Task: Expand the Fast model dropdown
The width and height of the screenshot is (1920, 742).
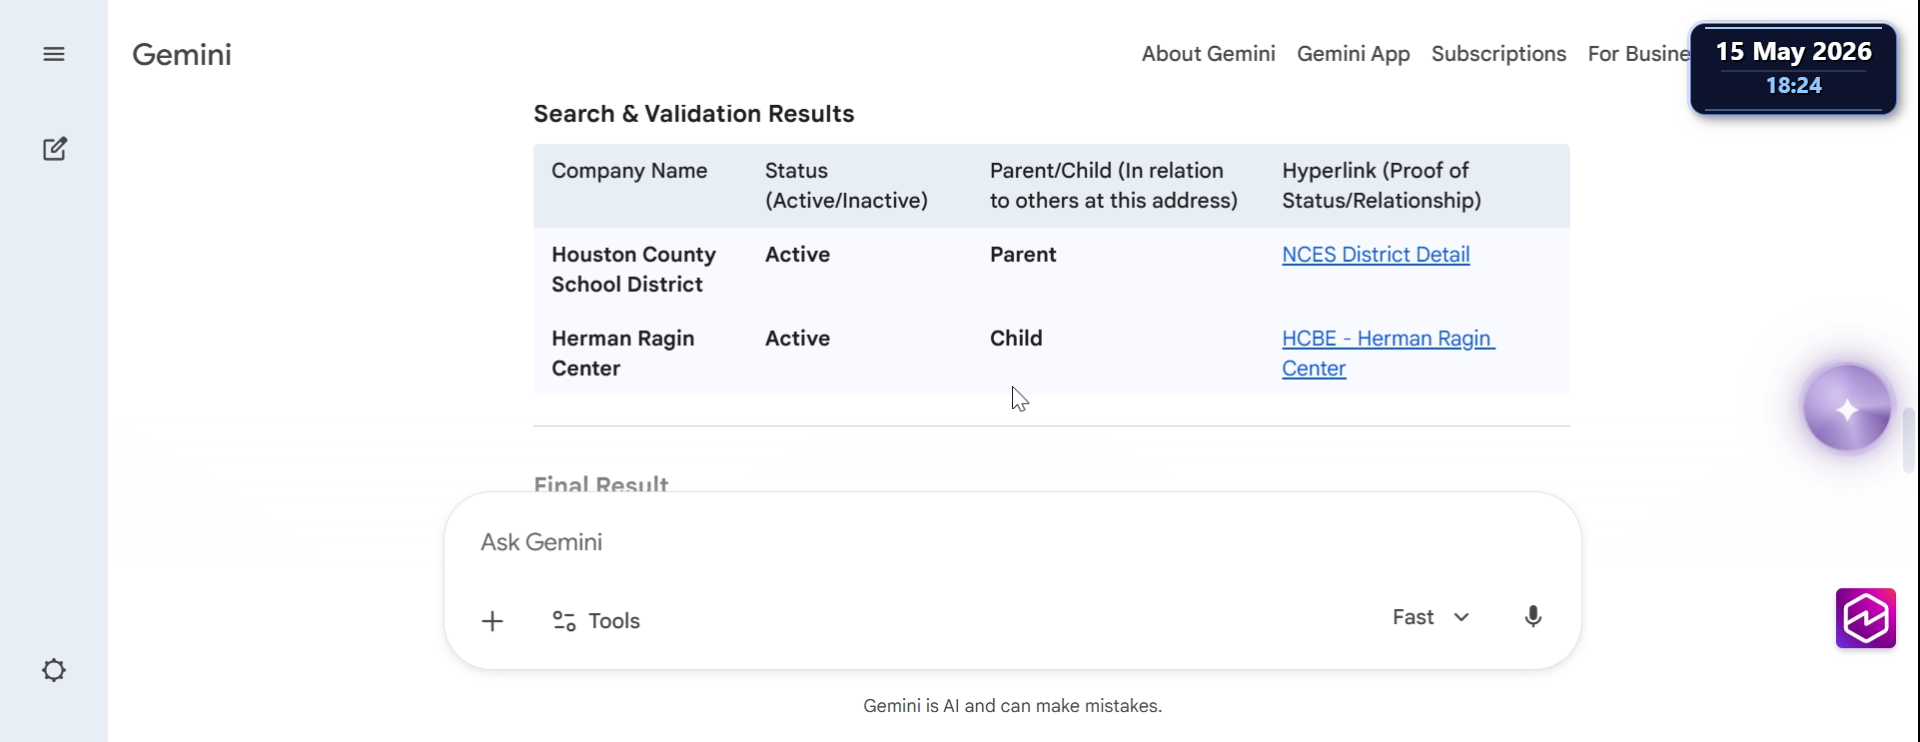Action: 1431,617
